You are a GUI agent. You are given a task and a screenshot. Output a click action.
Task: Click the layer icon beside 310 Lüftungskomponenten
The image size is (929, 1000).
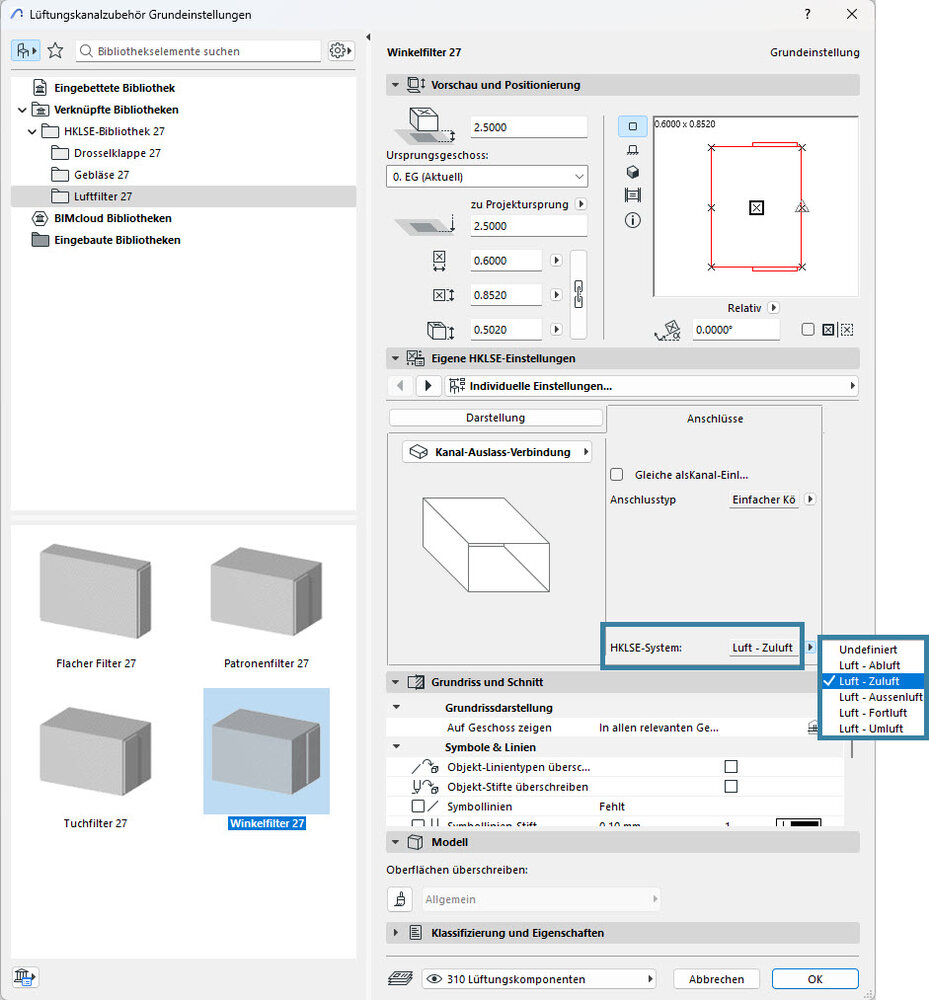[x=400, y=978]
